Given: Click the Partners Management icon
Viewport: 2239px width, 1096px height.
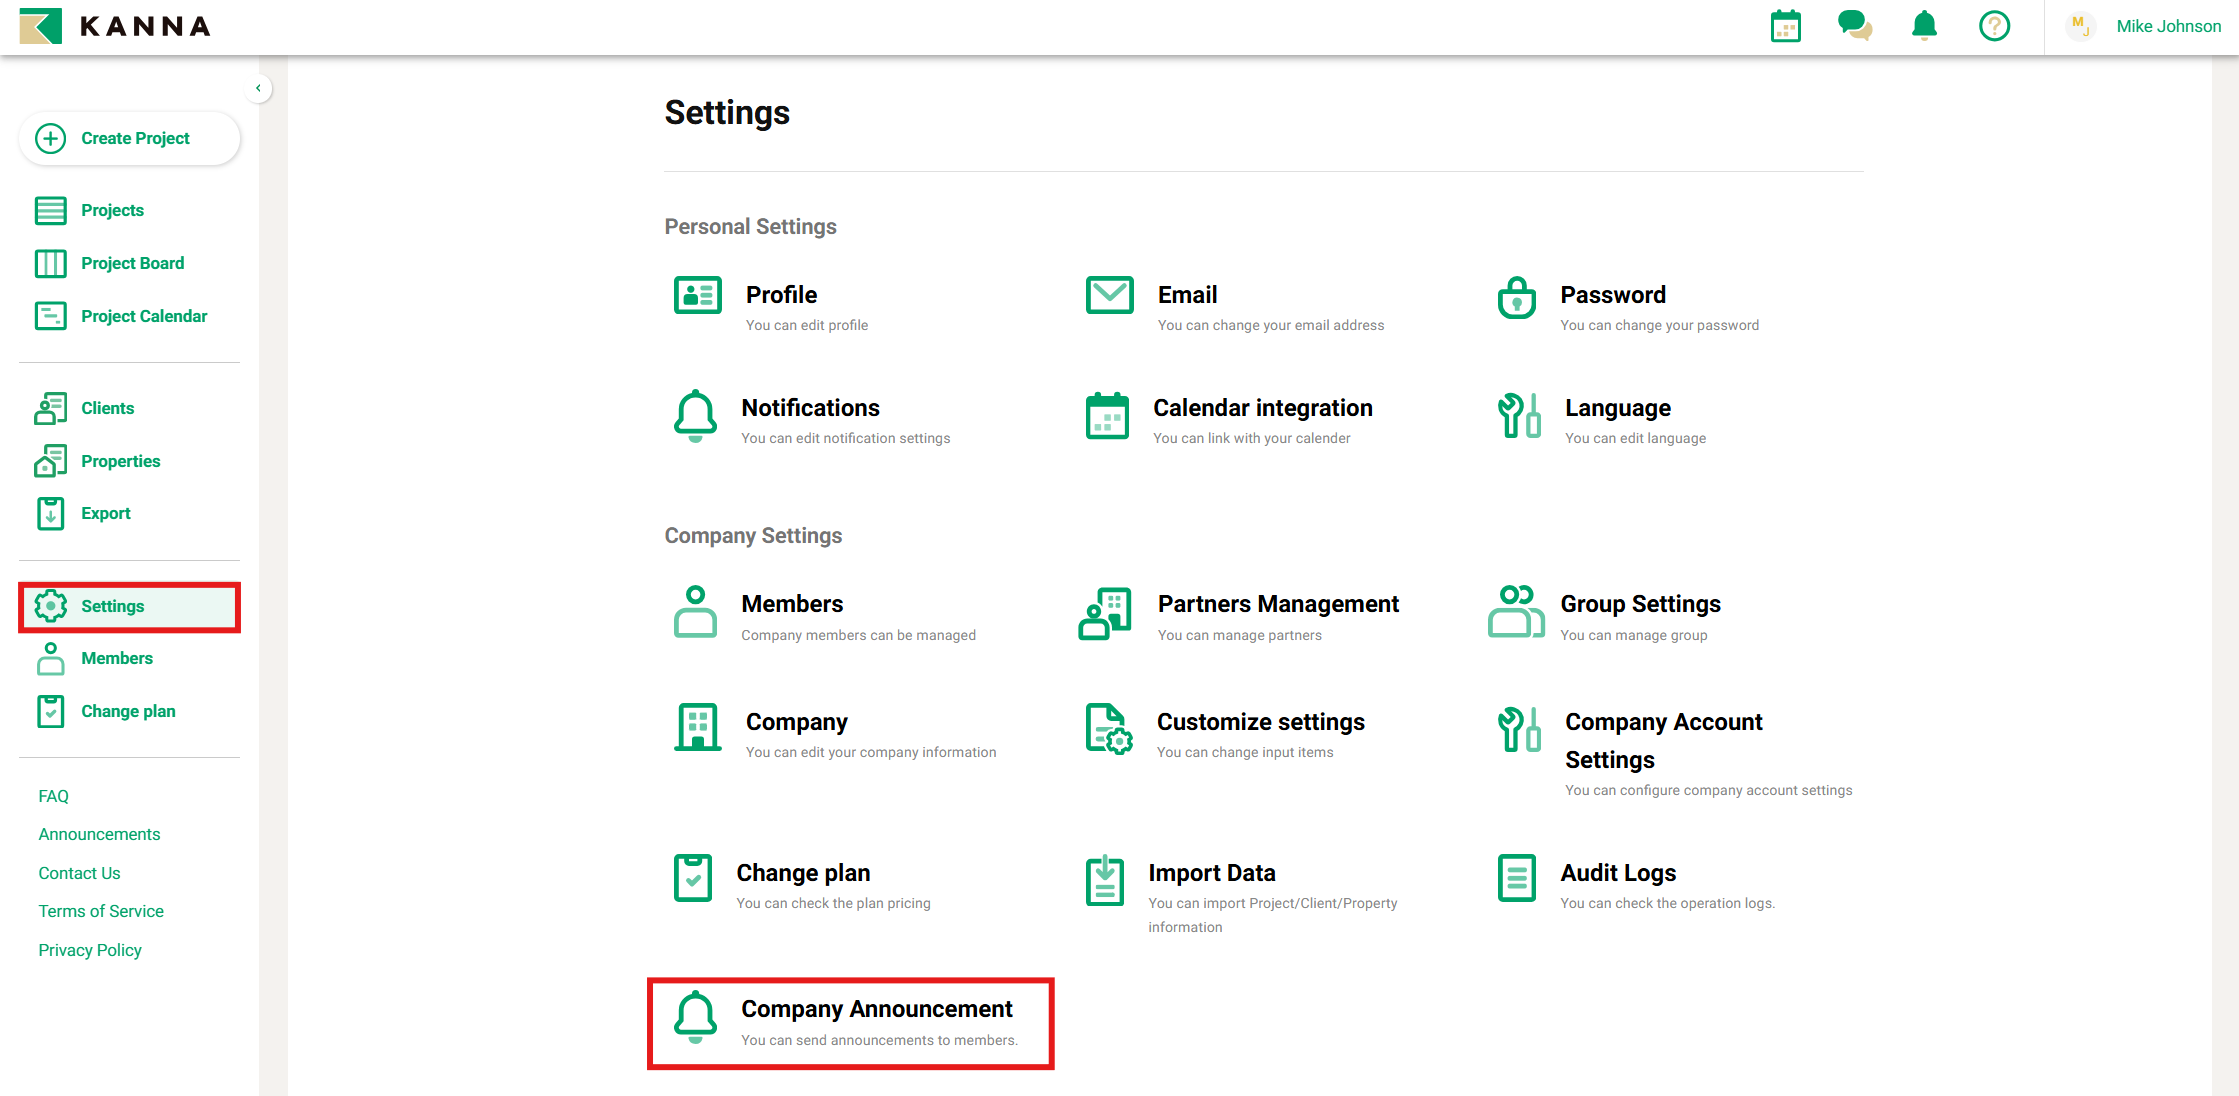Looking at the screenshot, I should pos(1105,613).
